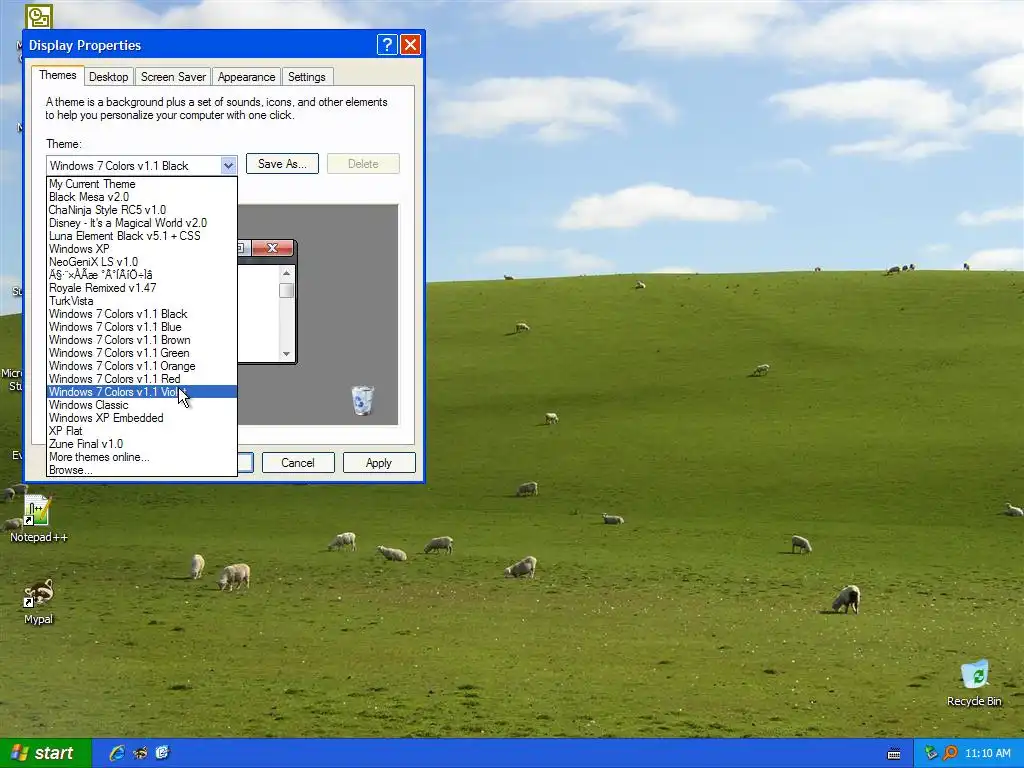Select NeoGeniX LS v1.0 theme
Screen dimensions: 1024x768
[142, 262]
